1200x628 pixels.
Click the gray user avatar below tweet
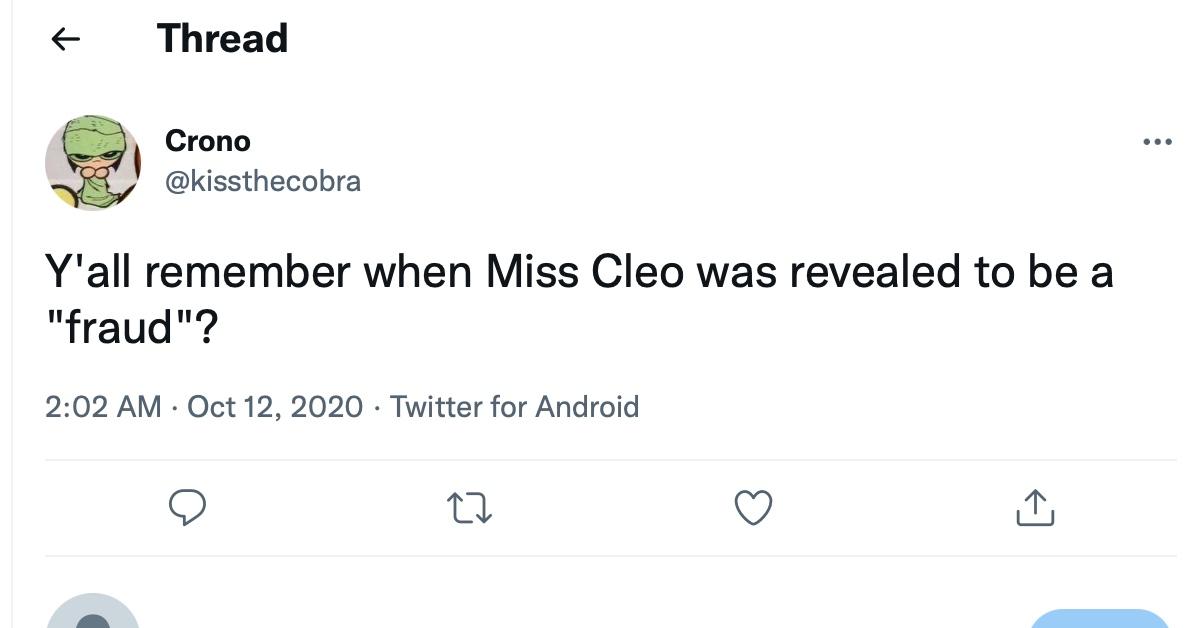pos(93,614)
